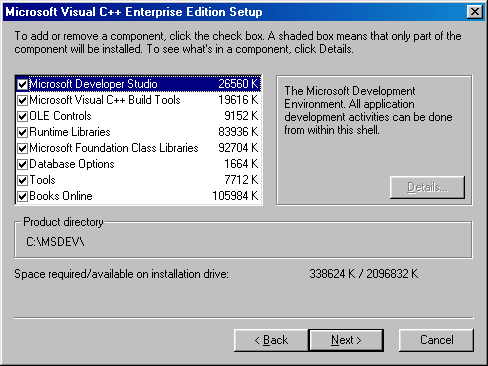The image size is (488, 366).
Task: Click the 19616 K size value
Action: (238, 100)
